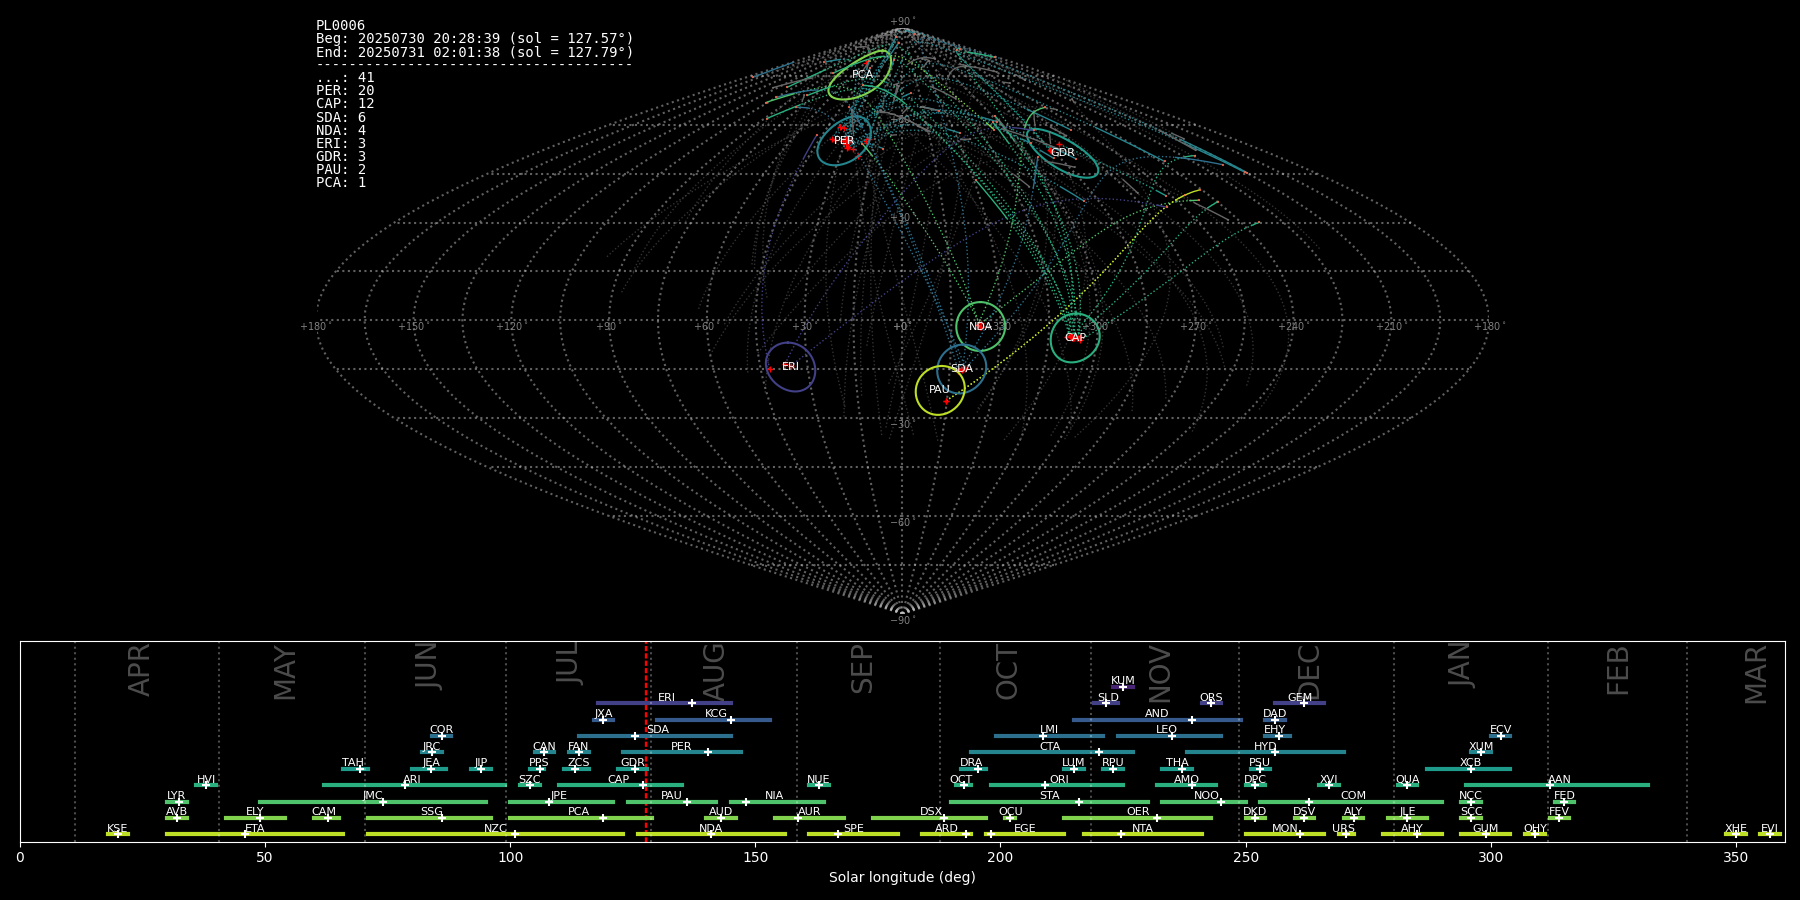Click the 'PCA: 1' legend entry

[341, 183]
